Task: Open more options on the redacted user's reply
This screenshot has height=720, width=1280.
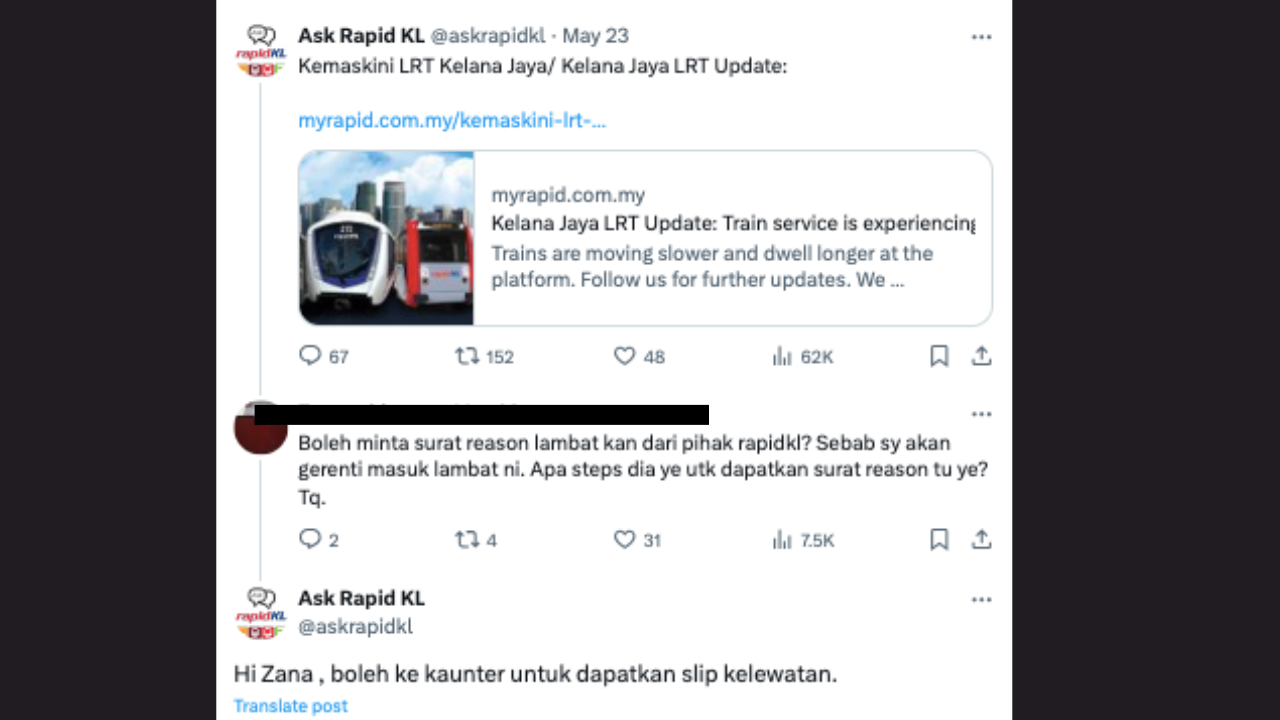Action: tap(982, 414)
